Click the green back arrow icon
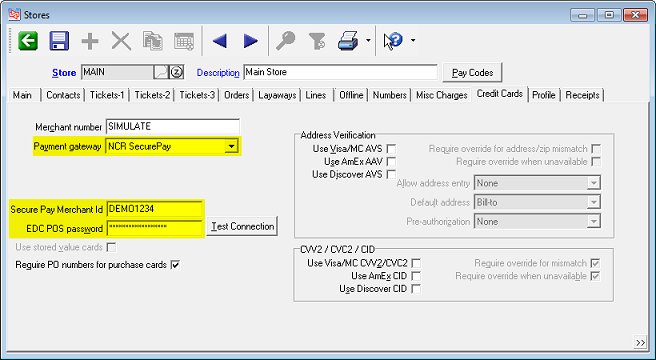Screen dimensions: 656x360 pyautogui.click(x=28, y=41)
